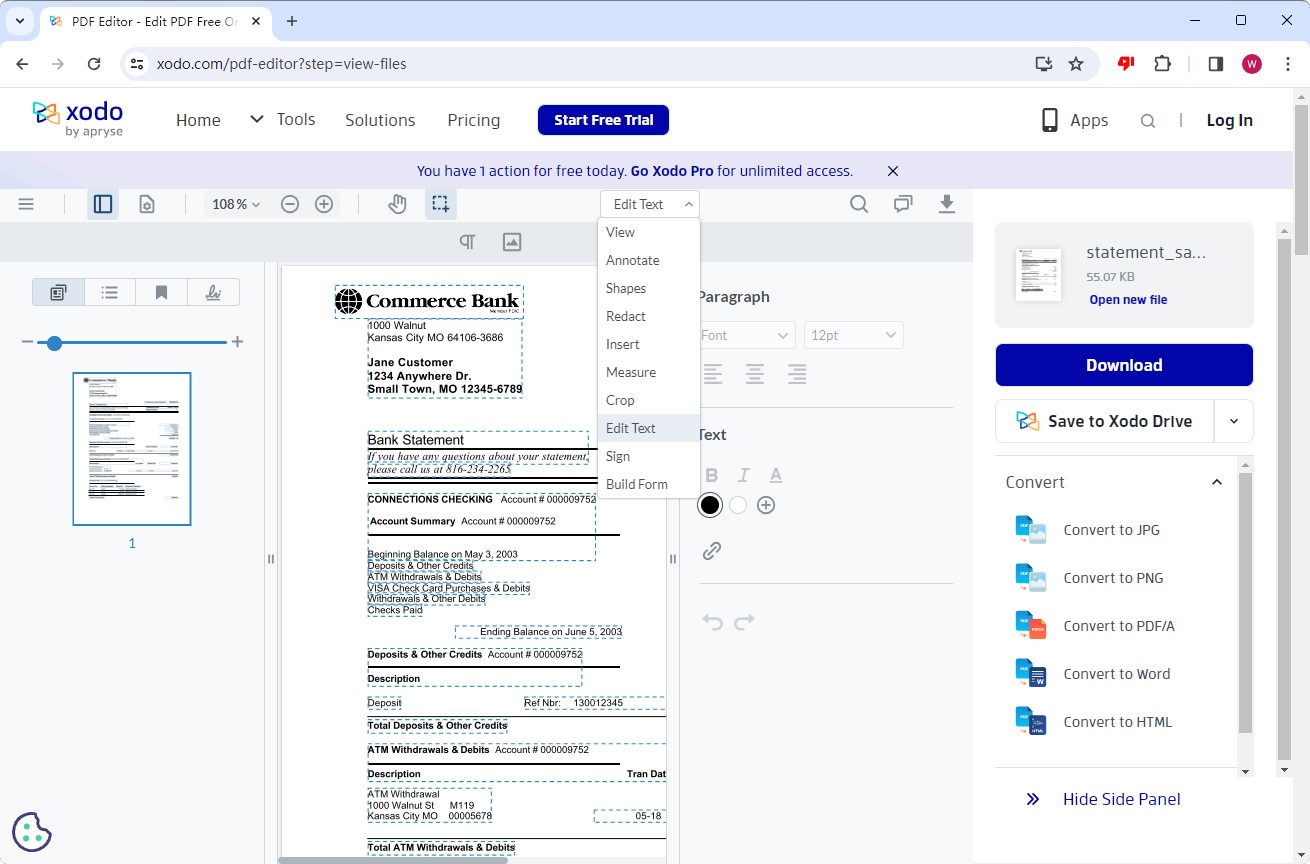Click the thumbnail size slider handle
The image size is (1310, 864).
(x=55, y=343)
